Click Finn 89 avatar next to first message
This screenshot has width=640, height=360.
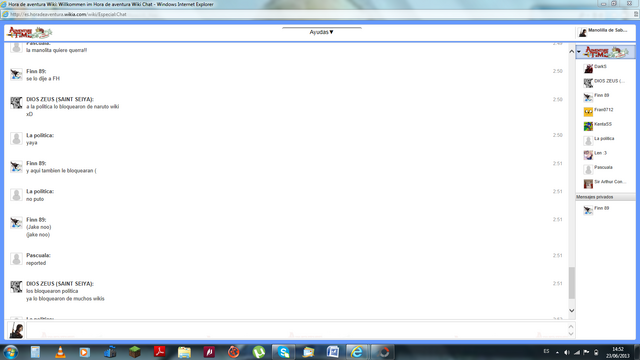click(x=16, y=75)
